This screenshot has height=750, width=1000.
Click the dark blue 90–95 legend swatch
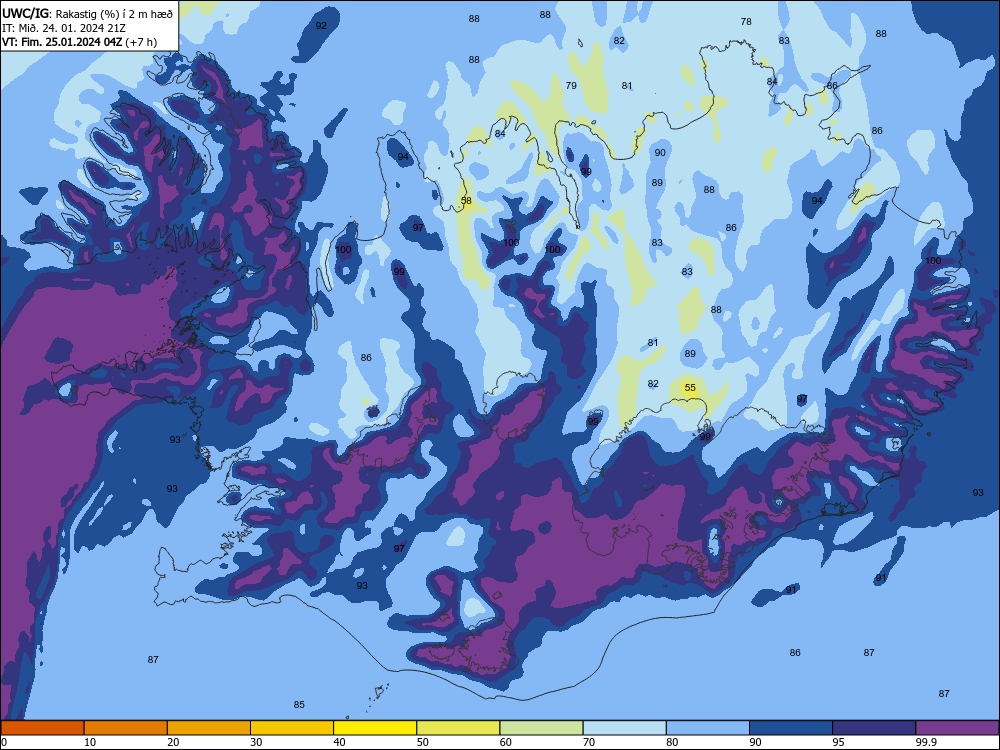791,728
